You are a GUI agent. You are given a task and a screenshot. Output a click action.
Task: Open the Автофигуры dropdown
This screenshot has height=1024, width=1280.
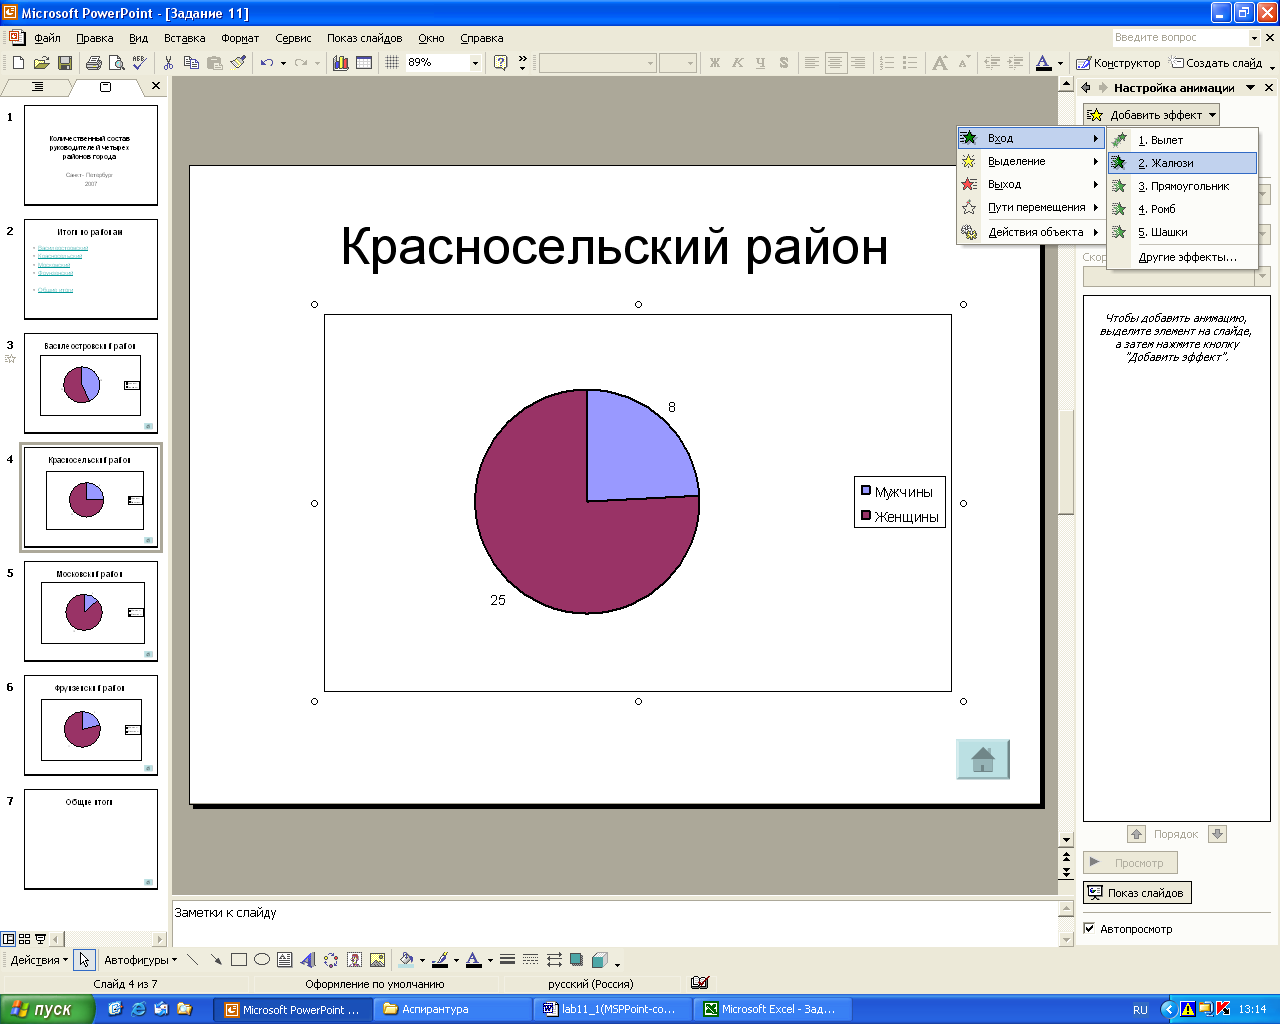140,960
